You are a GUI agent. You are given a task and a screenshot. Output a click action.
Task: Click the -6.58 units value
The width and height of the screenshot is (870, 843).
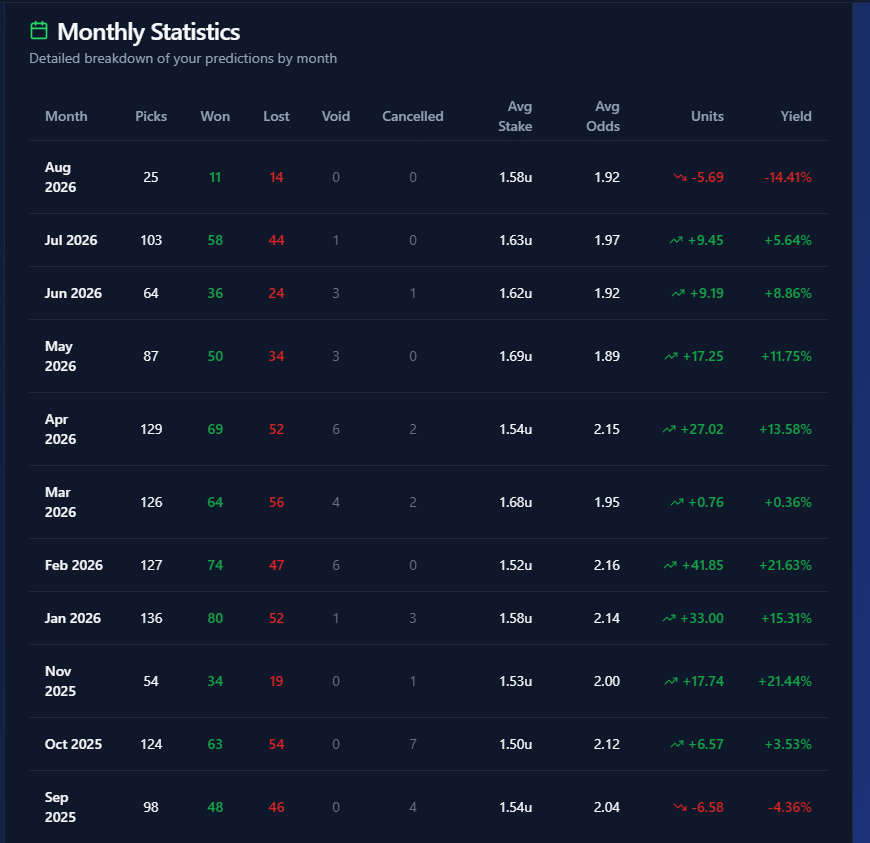tap(708, 807)
